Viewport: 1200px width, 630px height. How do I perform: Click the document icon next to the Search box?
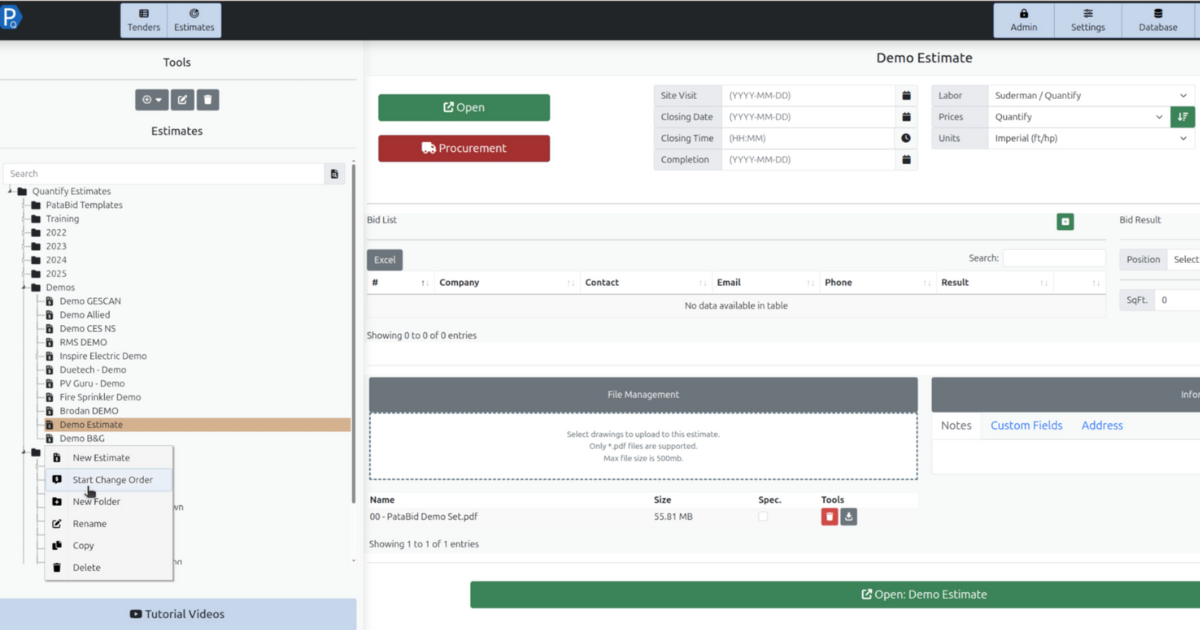coord(334,174)
